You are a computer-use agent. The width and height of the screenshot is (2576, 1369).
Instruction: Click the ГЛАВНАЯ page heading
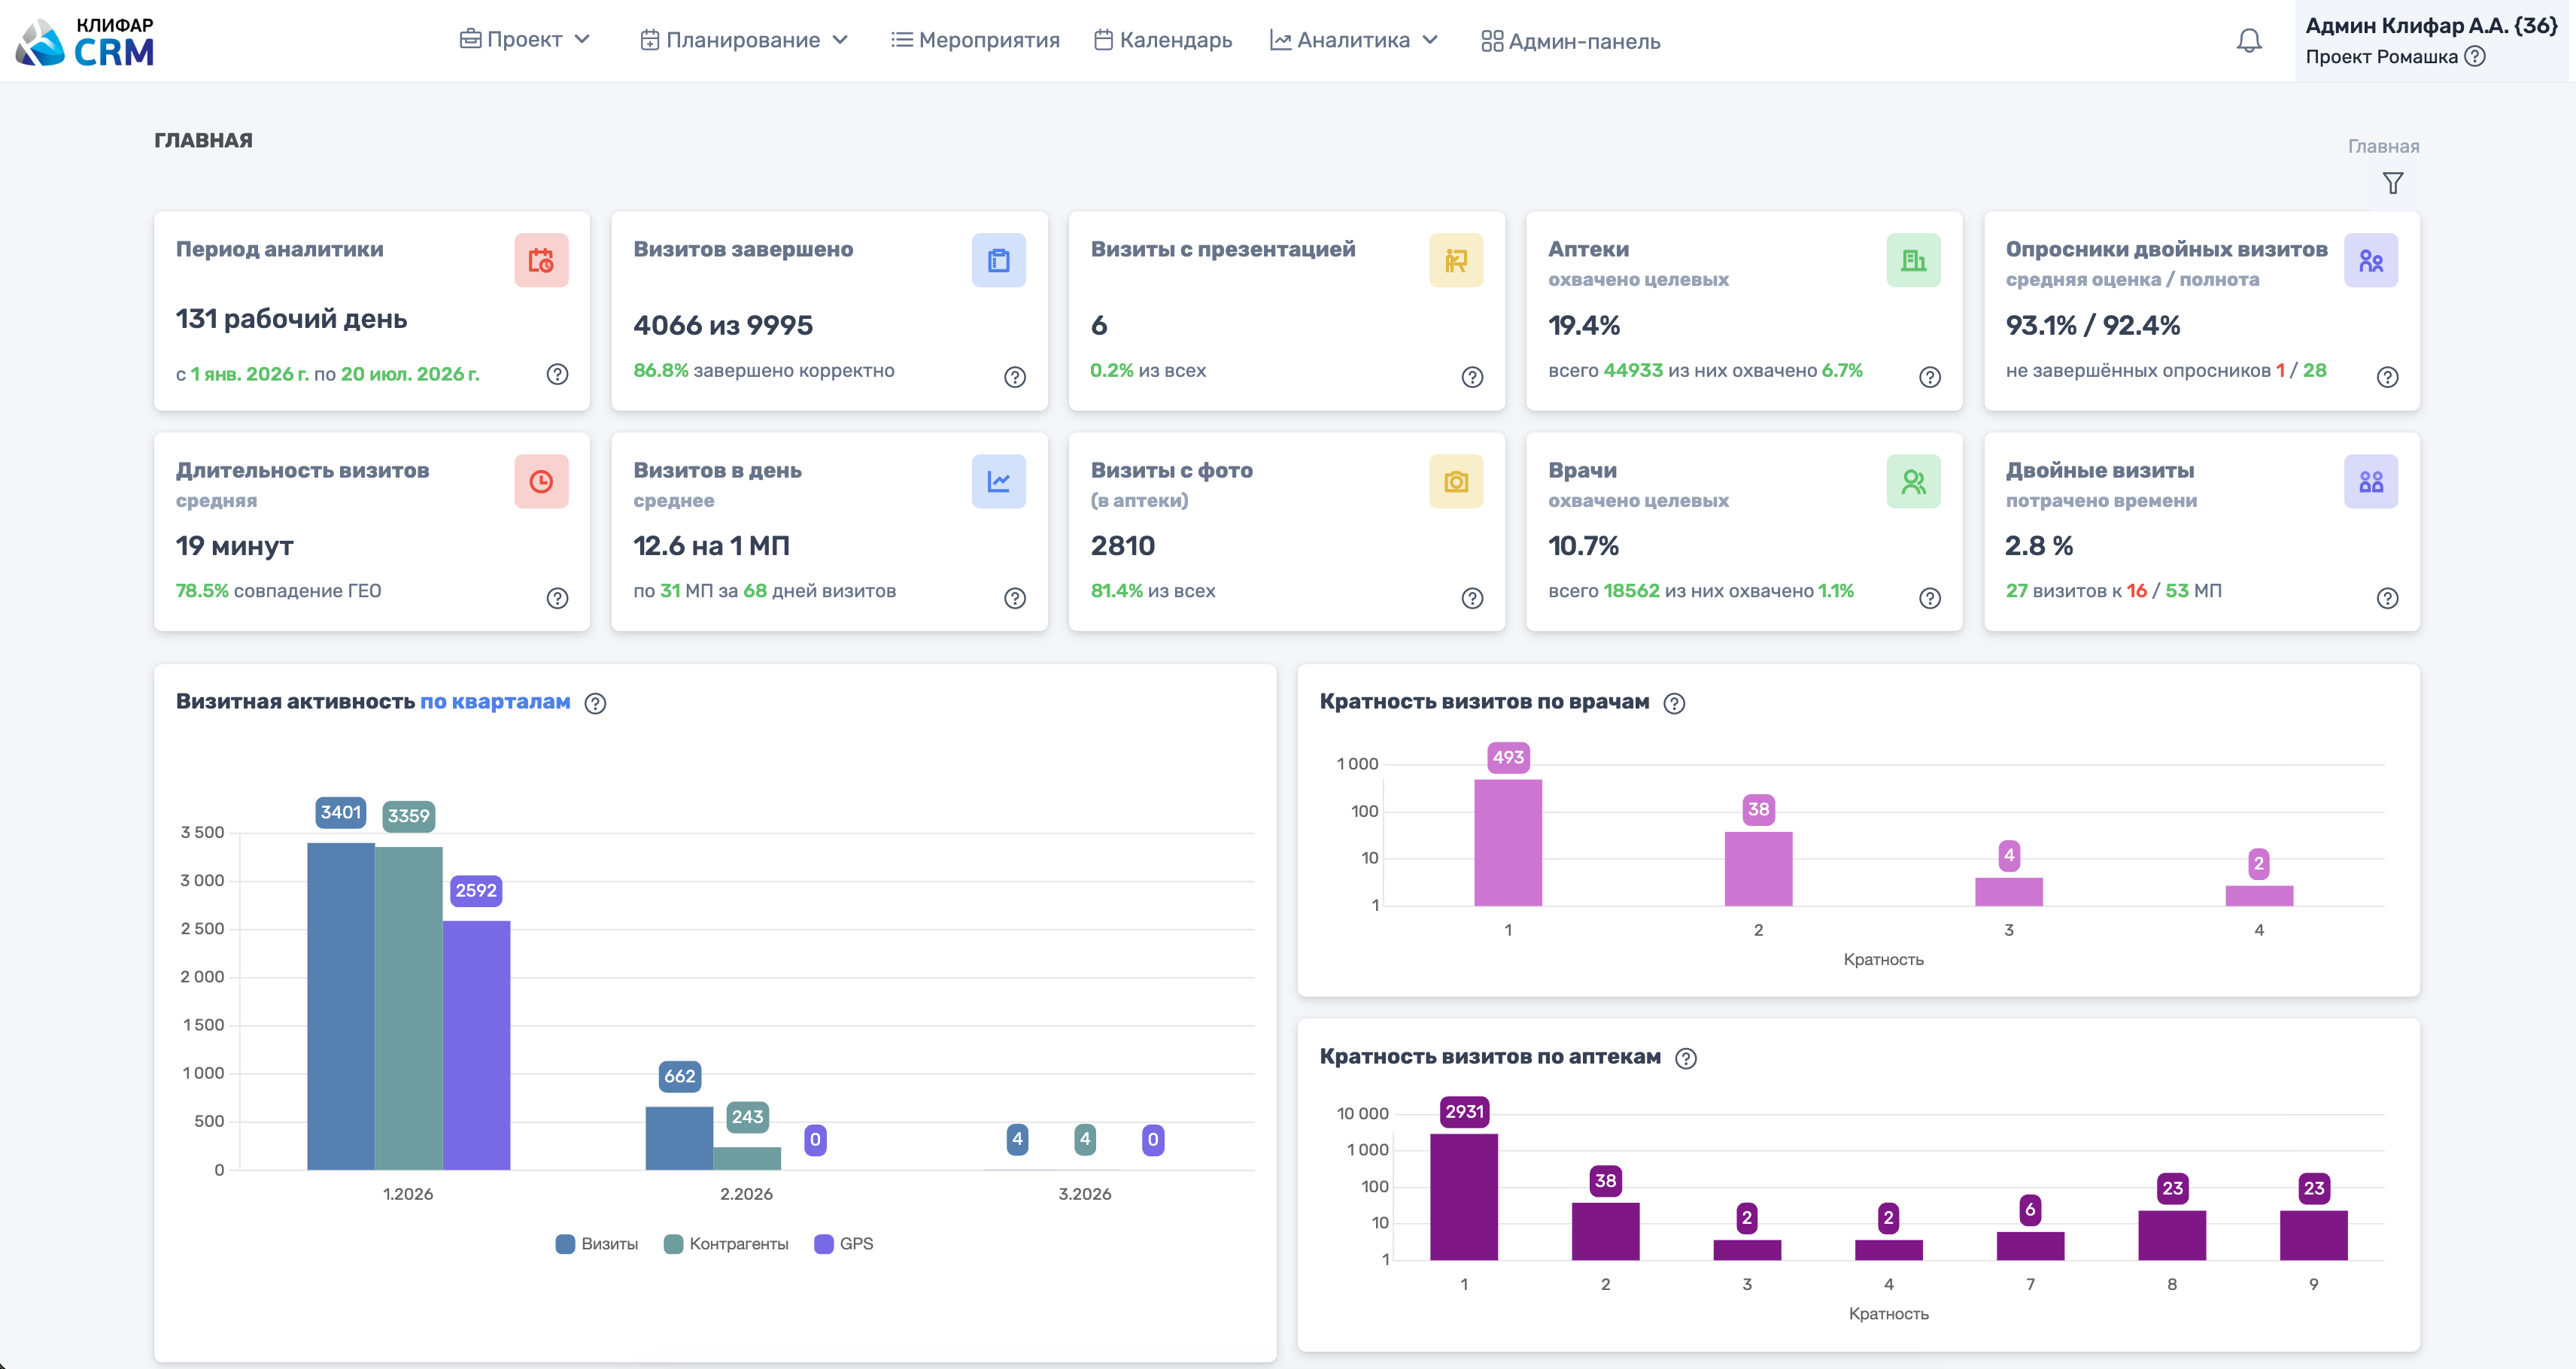[x=203, y=140]
